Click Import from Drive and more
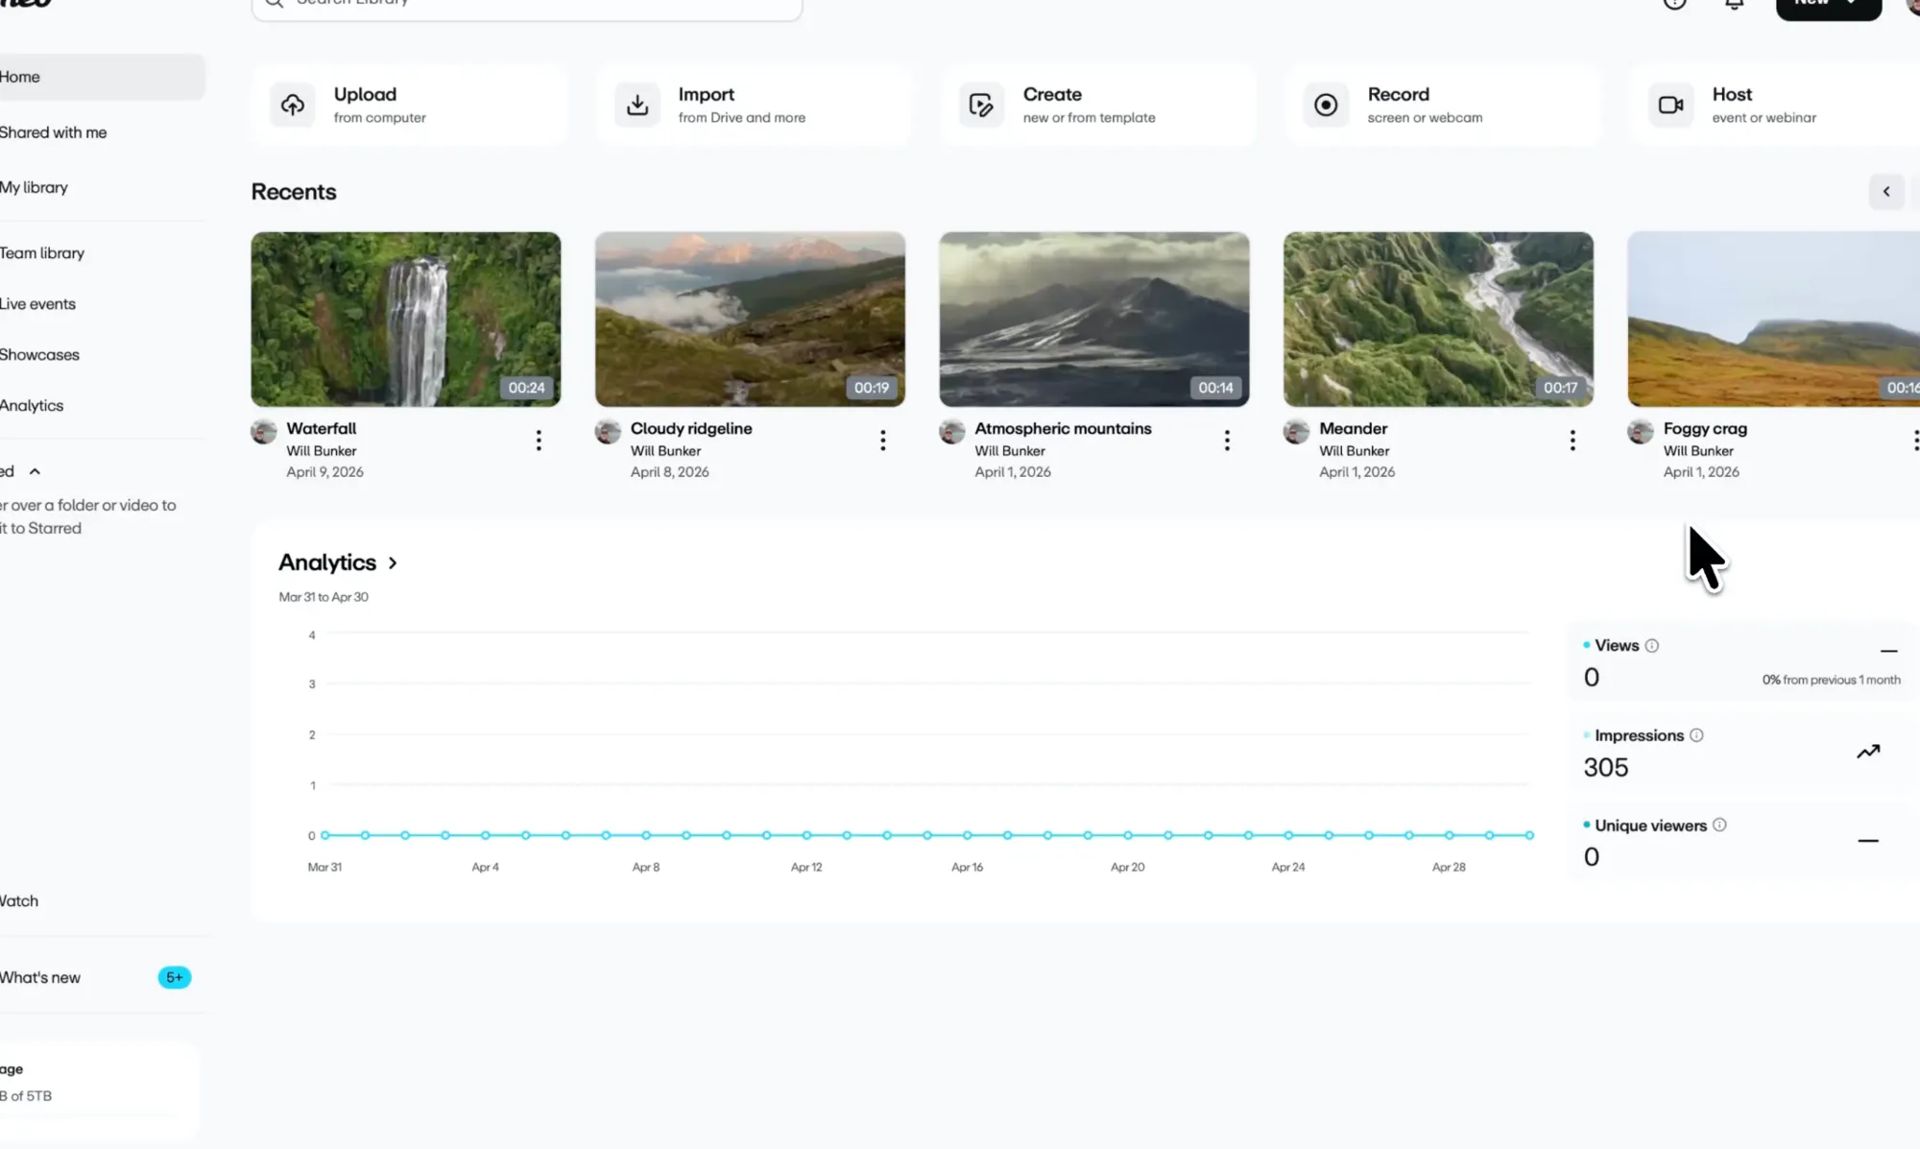 tap(754, 105)
